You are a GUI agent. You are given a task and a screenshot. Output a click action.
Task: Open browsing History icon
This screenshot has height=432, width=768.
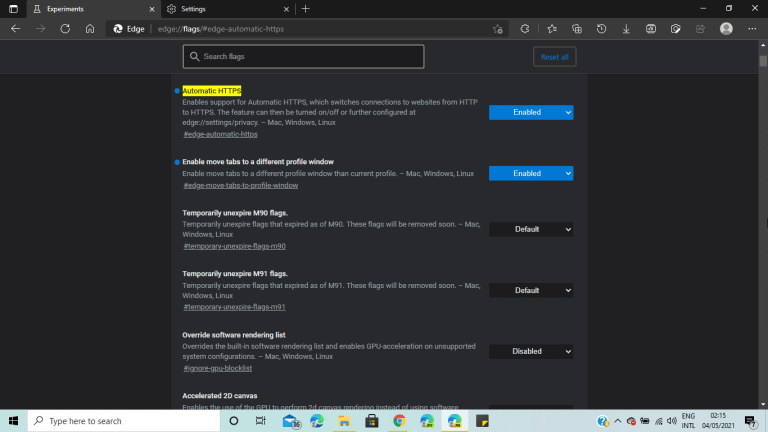coord(601,29)
